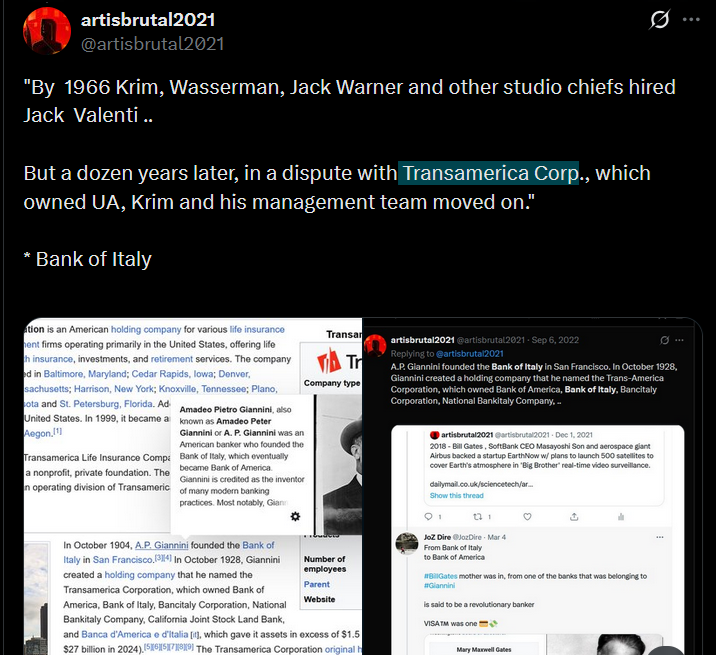
Task: Click the dailymail.co.uk link in the quoted tweet
Action: pos(481,484)
